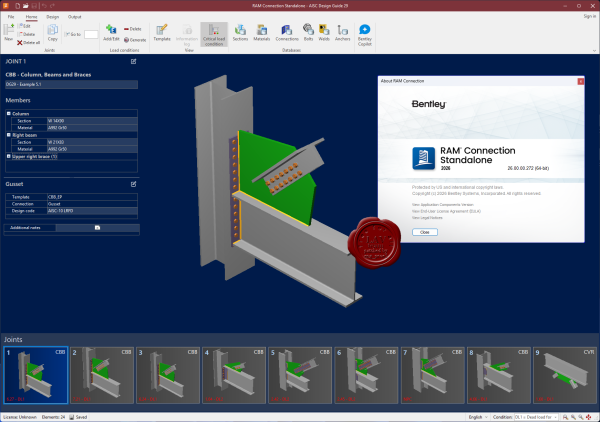Click Delete joint in the Joints group
Screen dimensions: 600x422
(27, 34)
